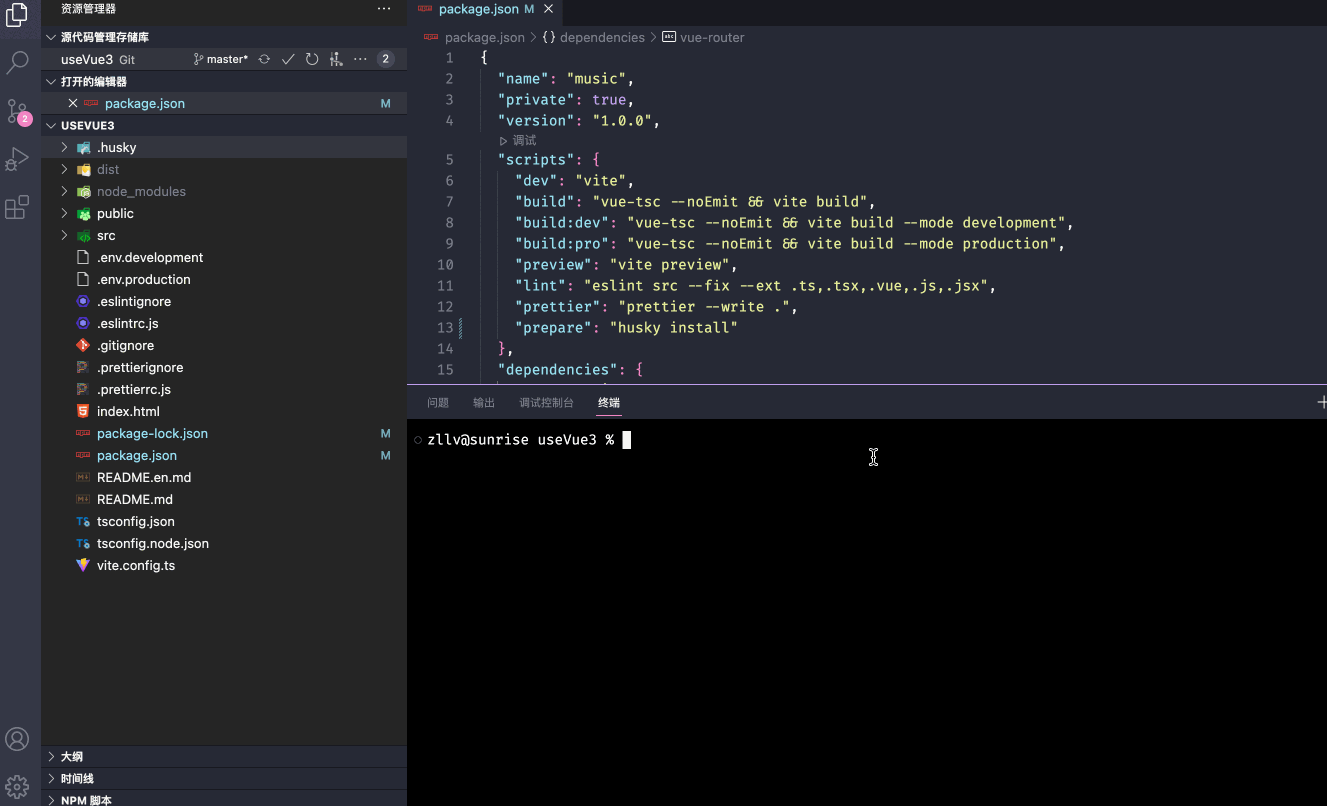Open the Explorer view in the activity bar

(17, 15)
